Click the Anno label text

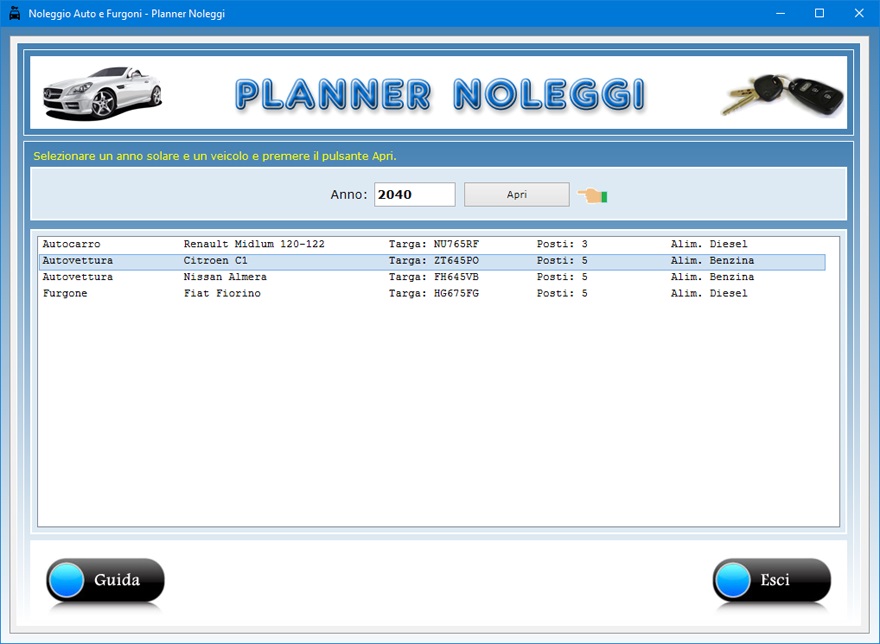coord(349,195)
